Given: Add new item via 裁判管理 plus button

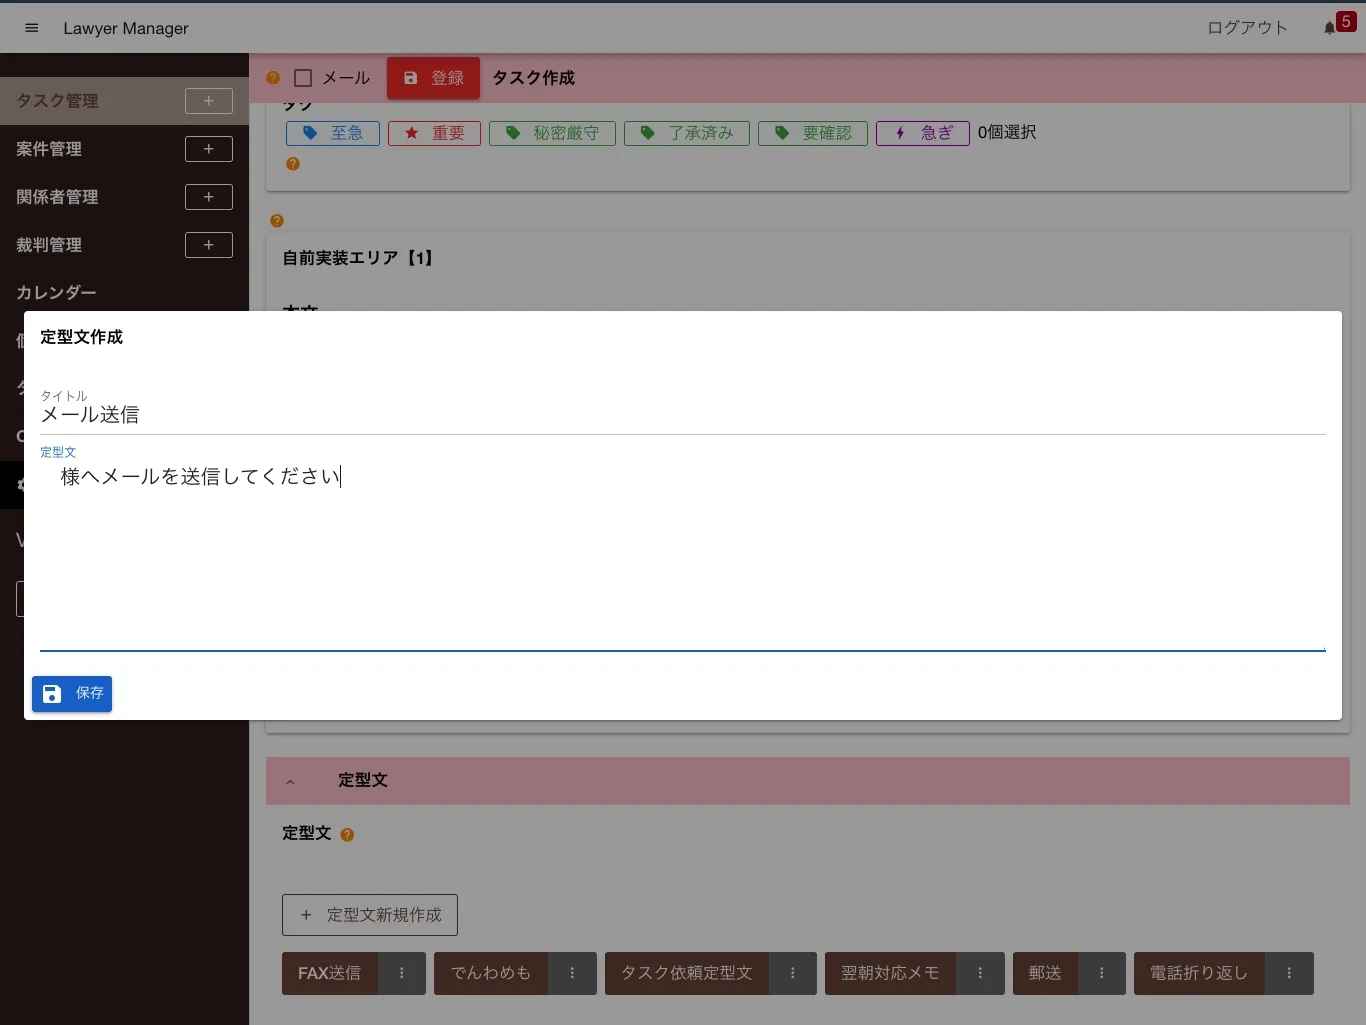Looking at the screenshot, I should click(209, 245).
